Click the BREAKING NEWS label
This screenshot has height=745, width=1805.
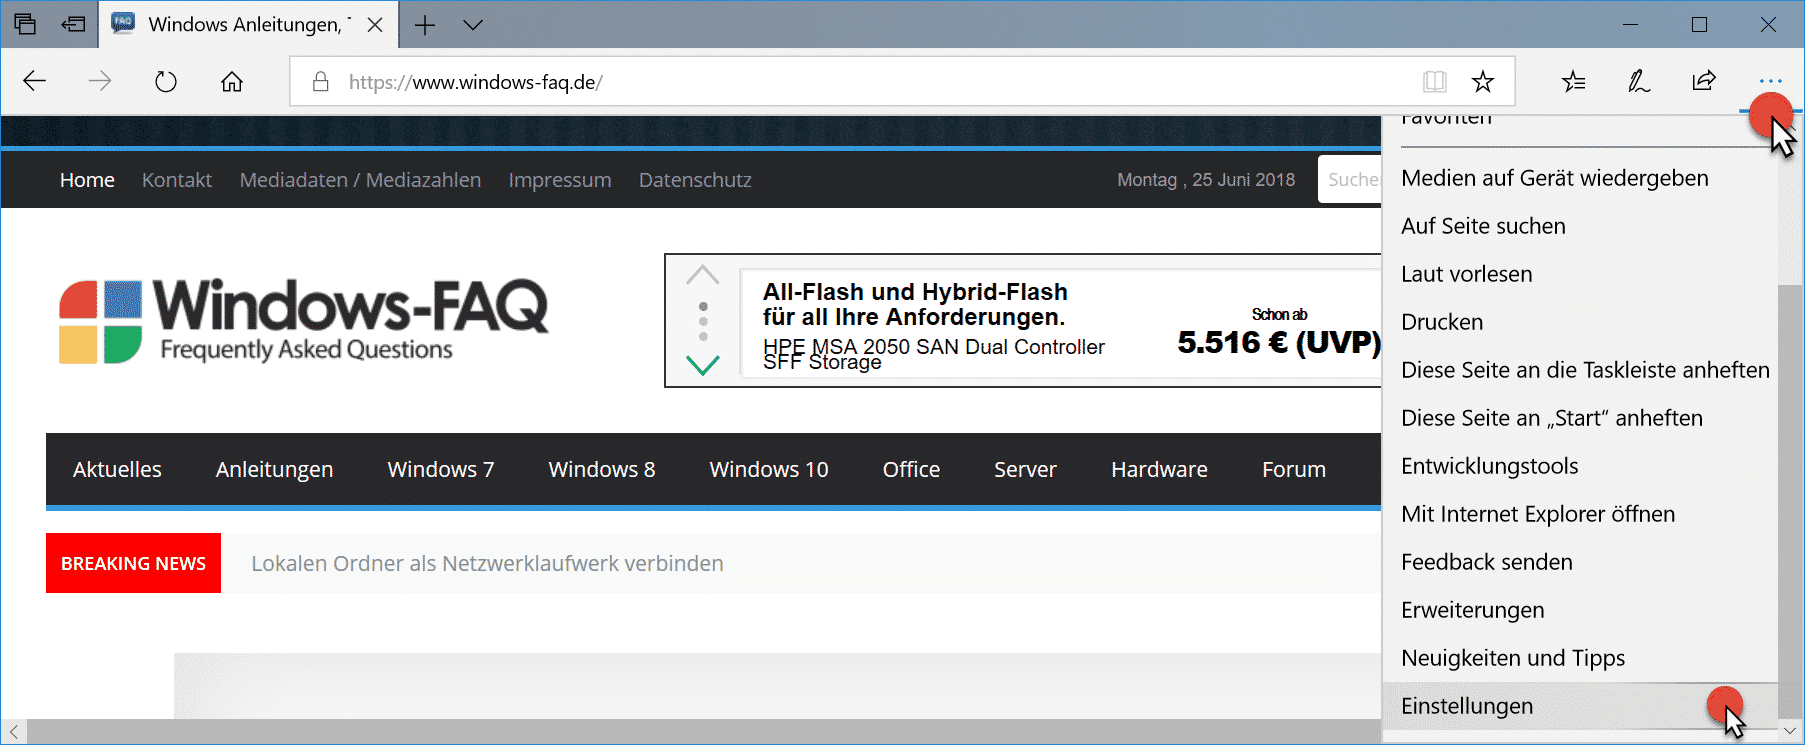[x=133, y=563]
